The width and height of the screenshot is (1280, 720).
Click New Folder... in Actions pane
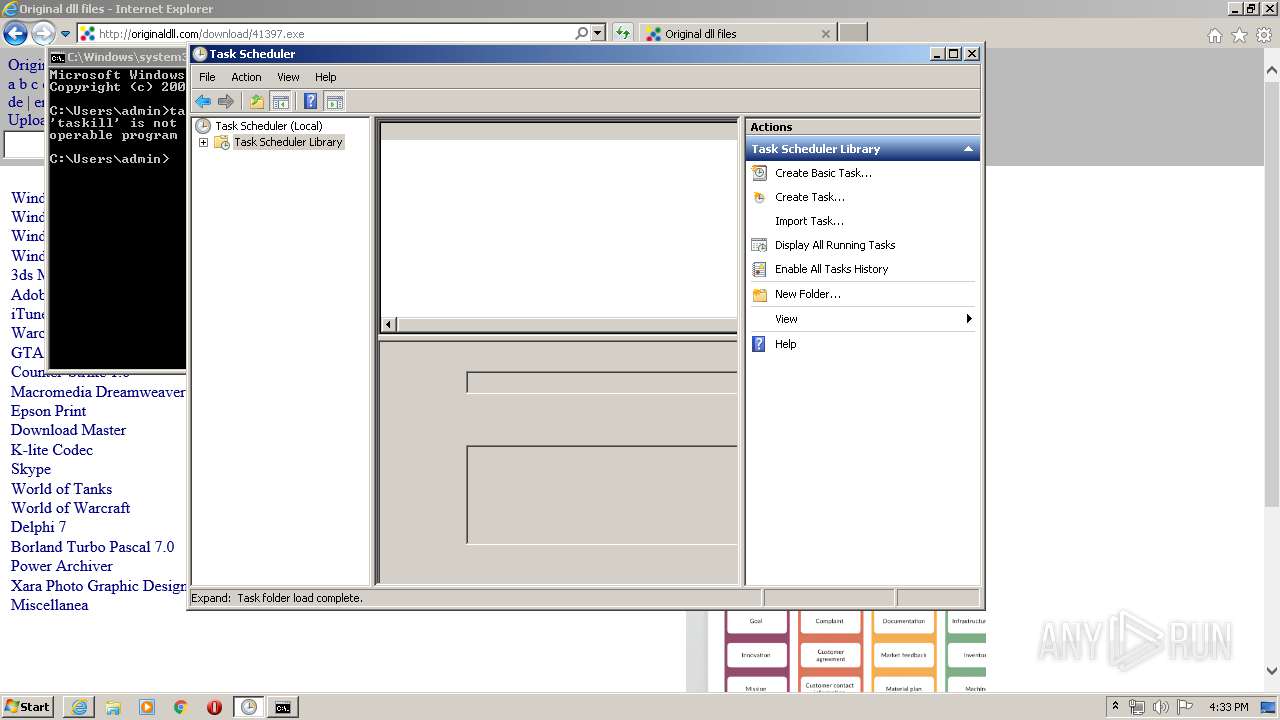point(807,294)
